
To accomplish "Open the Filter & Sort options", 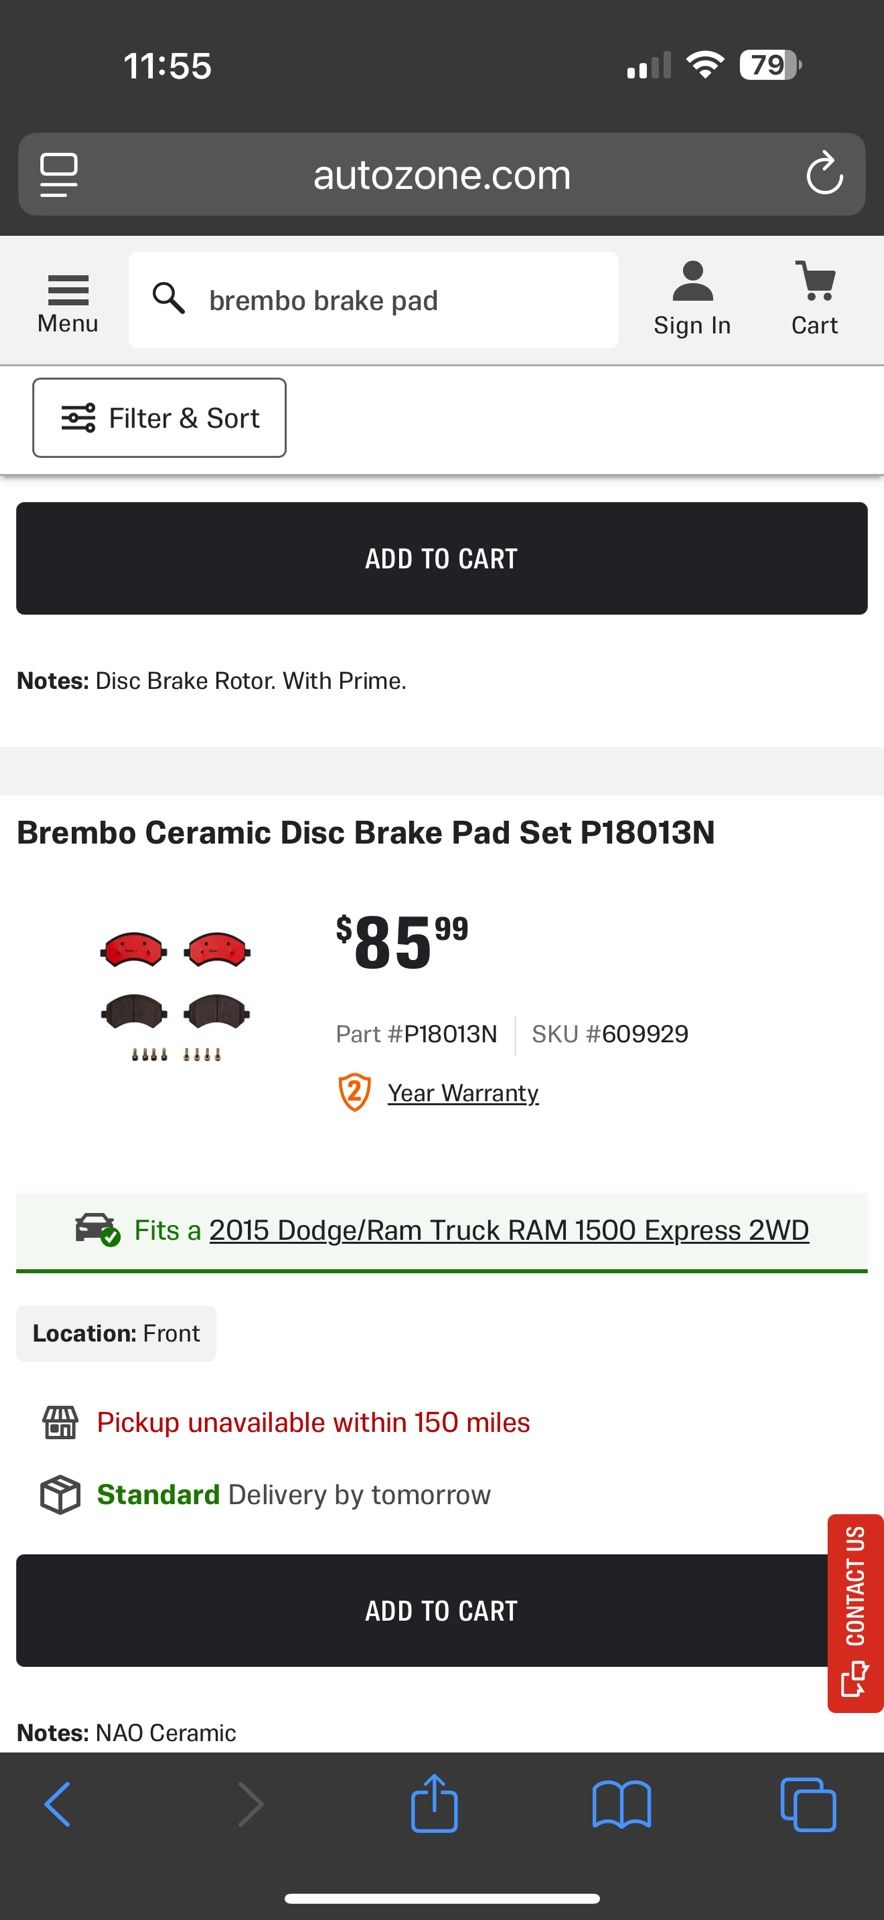I will 160,418.
